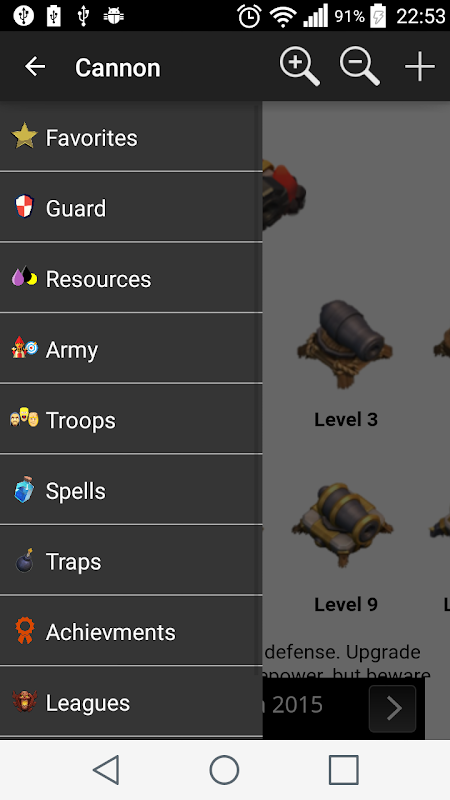
Task: Zoom in with the magnifier plus icon
Action: (x=299, y=67)
